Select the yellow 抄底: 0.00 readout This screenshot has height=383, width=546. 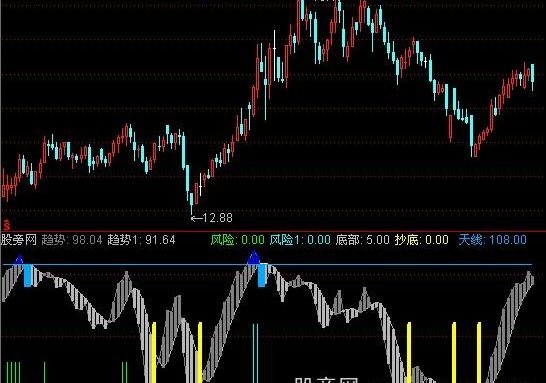421,240
